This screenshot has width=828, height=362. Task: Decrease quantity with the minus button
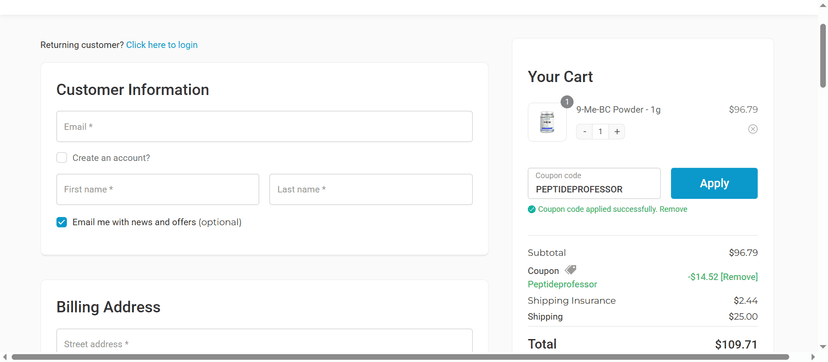tap(584, 132)
